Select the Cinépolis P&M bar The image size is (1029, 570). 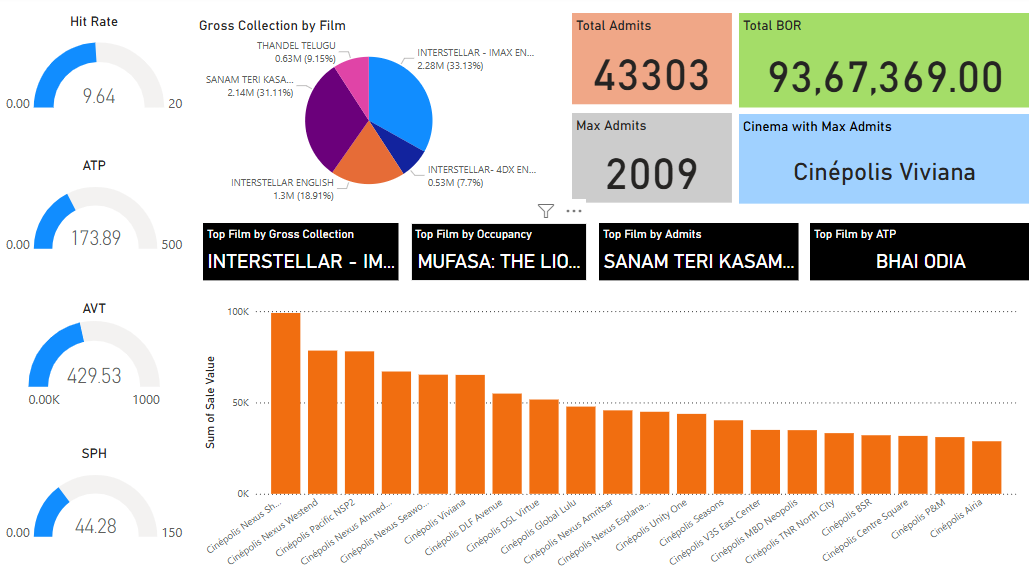[x=950, y=466]
